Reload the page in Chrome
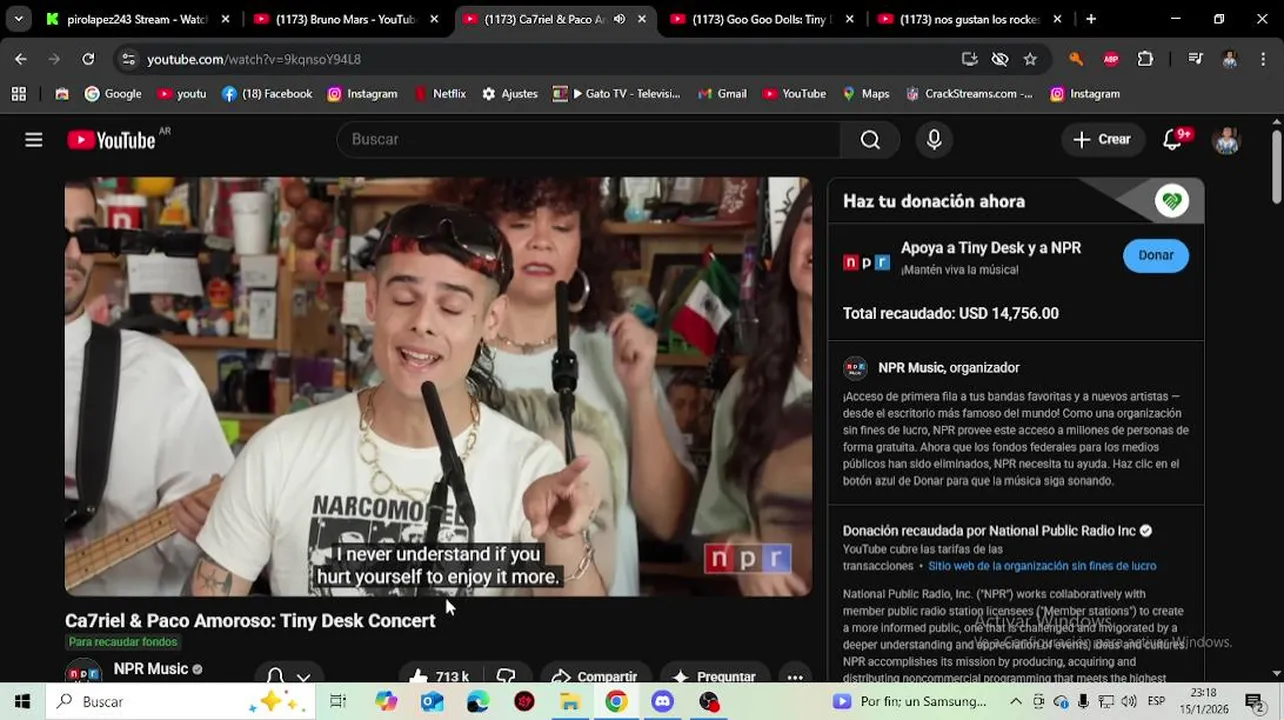1284x720 pixels. point(88,59)
